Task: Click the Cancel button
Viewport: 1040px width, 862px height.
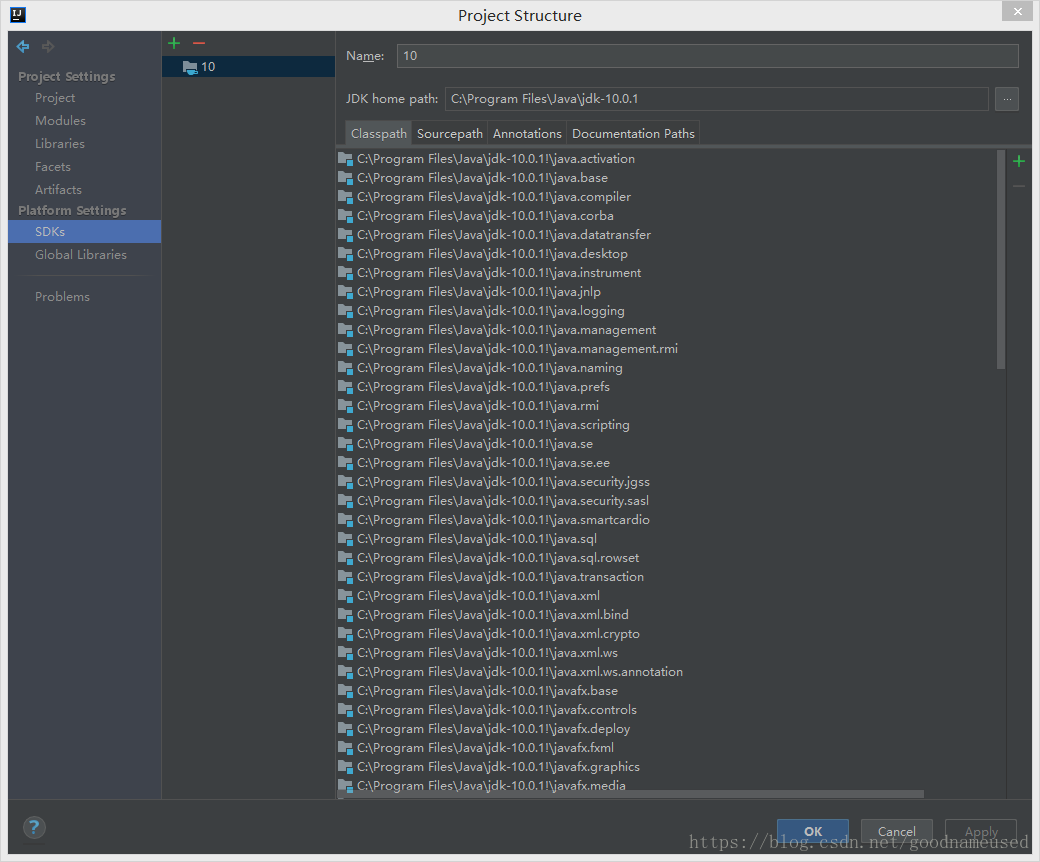Action: (897, 831)
